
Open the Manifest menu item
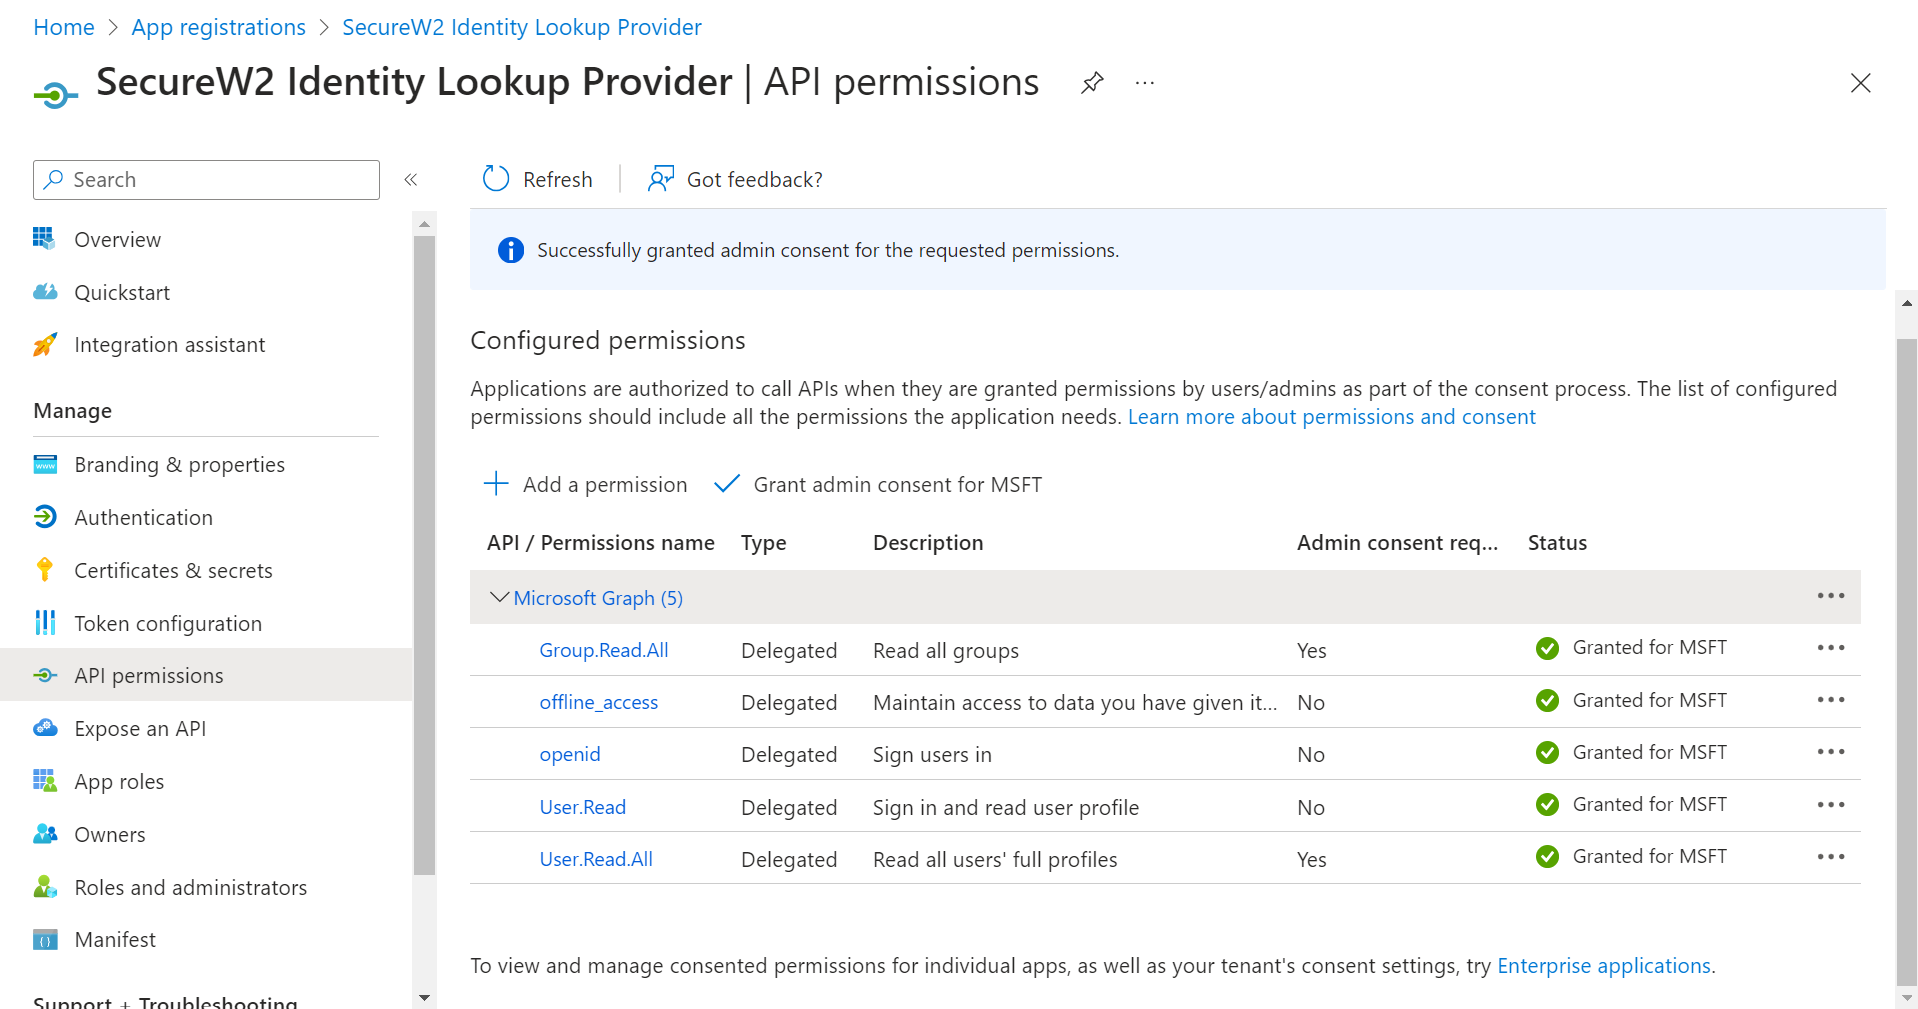coord(115,939)
